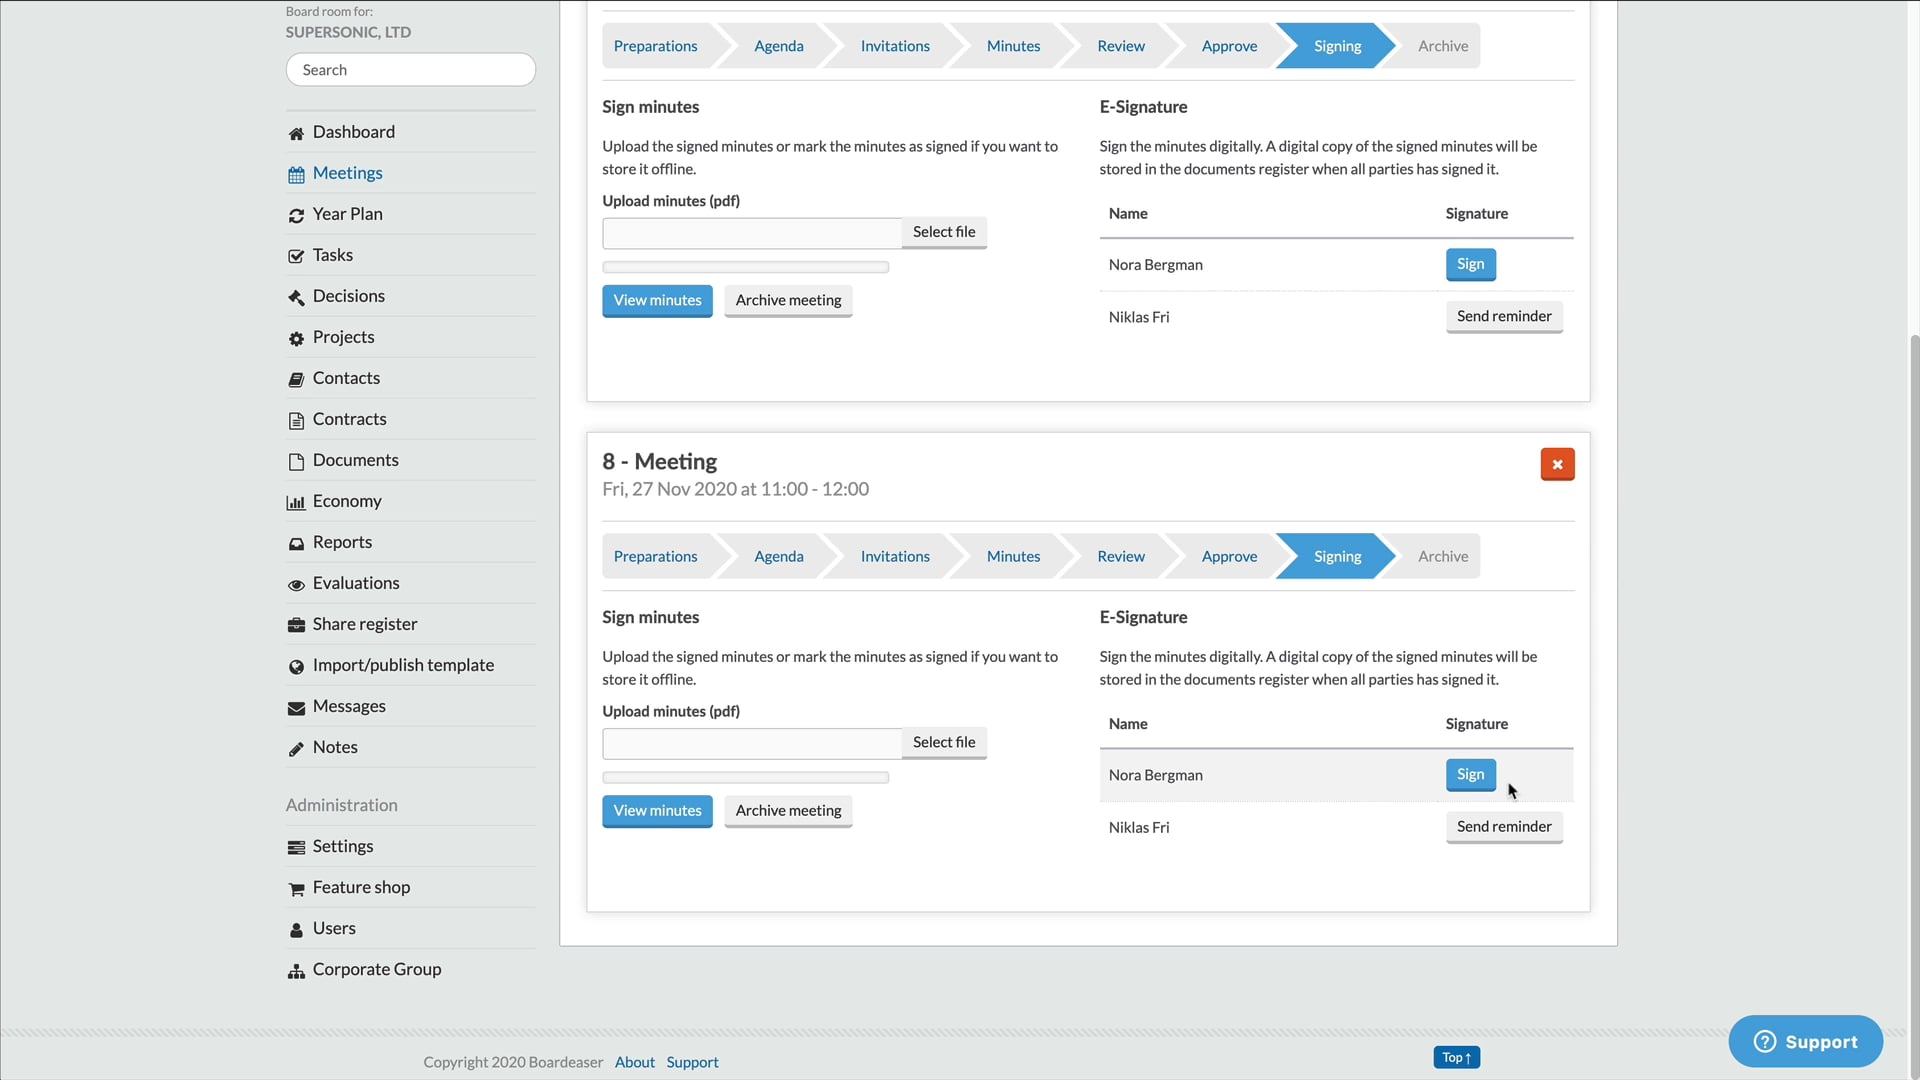This screenshot has height=1080, width=1920.
Task: Click the Economy bar chart icon
Action: tap(296, 502)
